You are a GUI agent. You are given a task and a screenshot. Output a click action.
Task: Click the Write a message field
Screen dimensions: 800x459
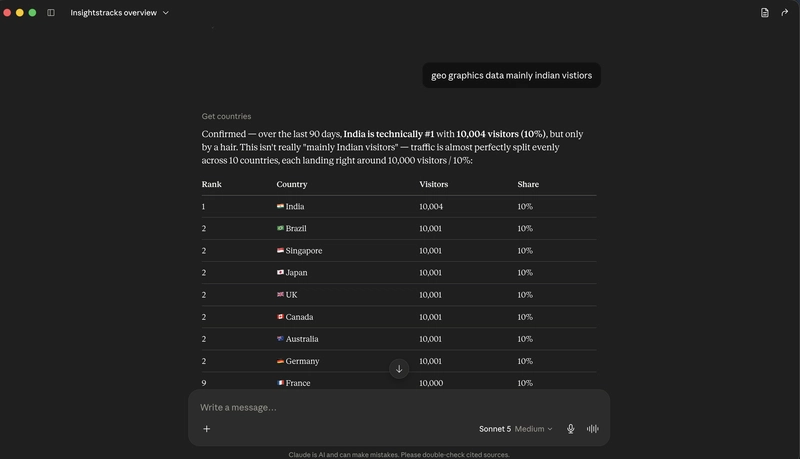(x=398, y=407)
